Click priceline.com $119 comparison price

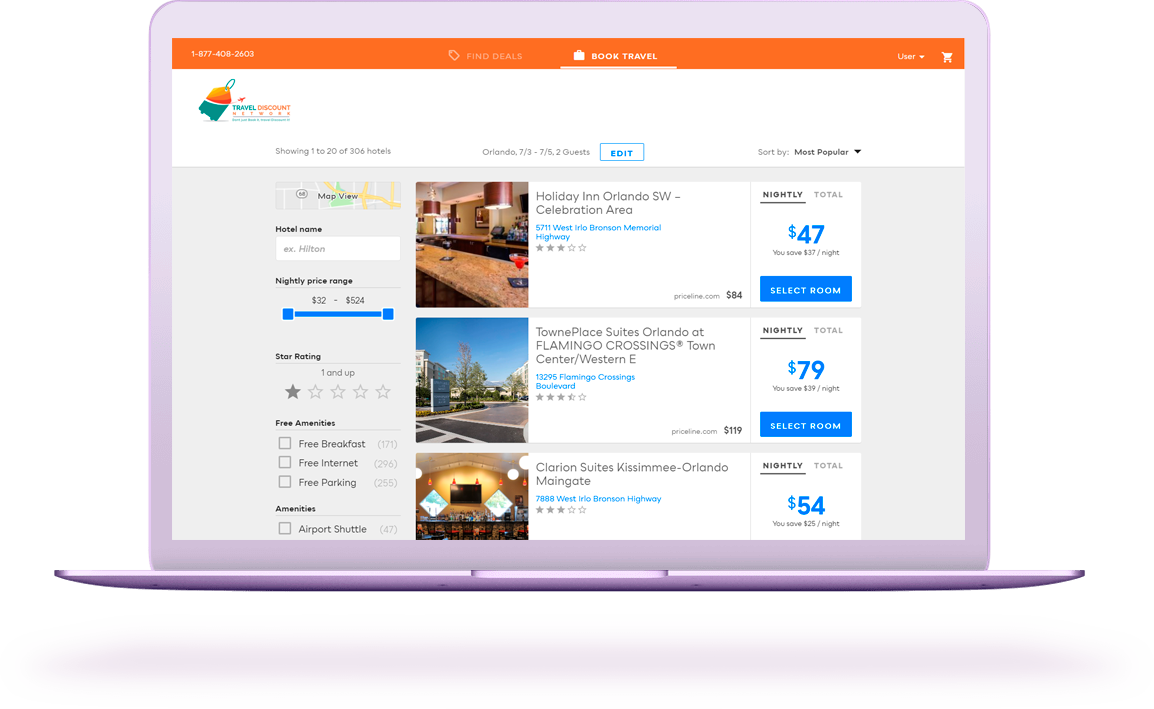[x=707, y=431]
